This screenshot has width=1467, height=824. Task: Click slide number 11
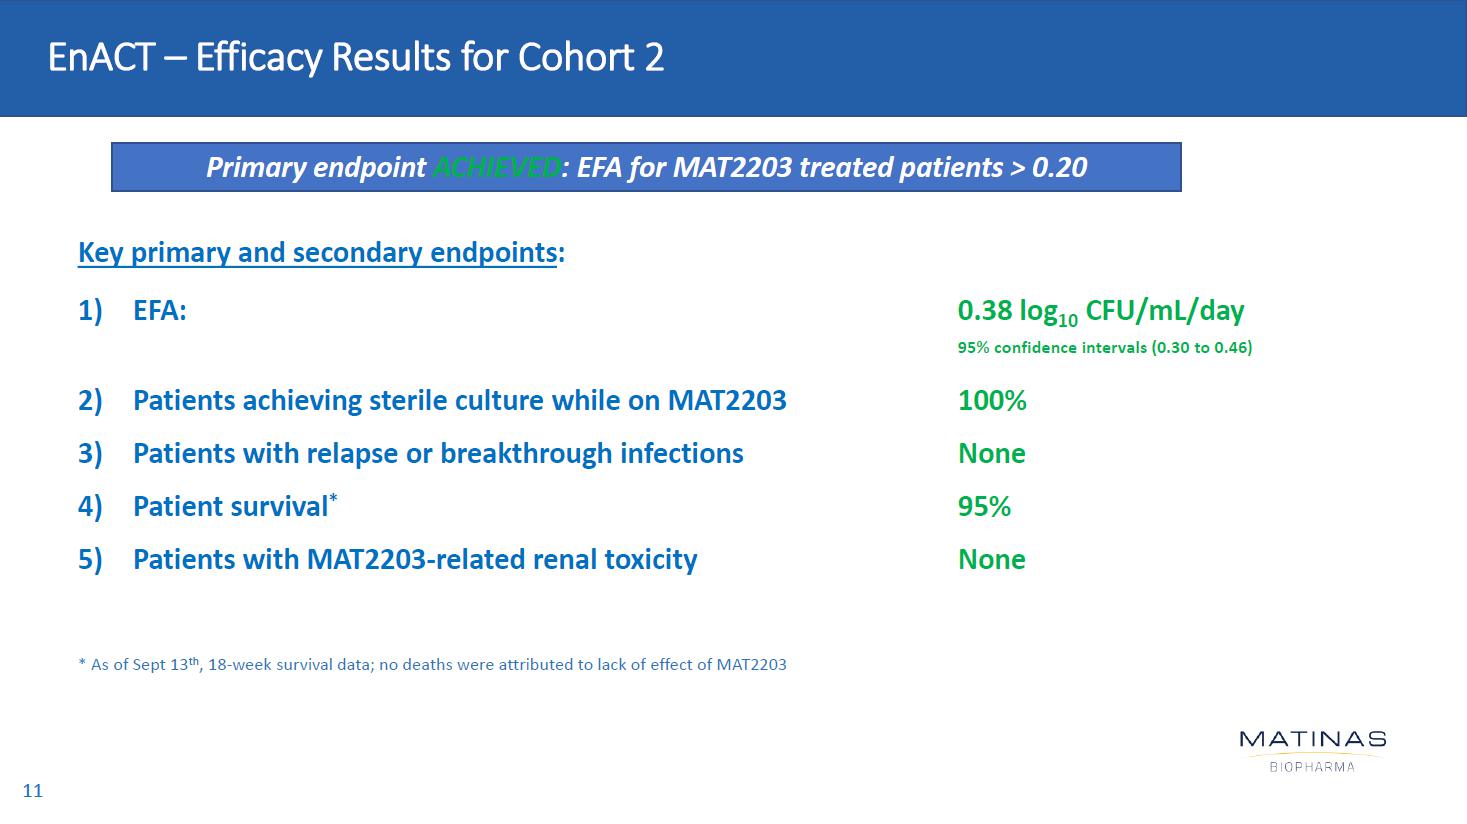33,791
